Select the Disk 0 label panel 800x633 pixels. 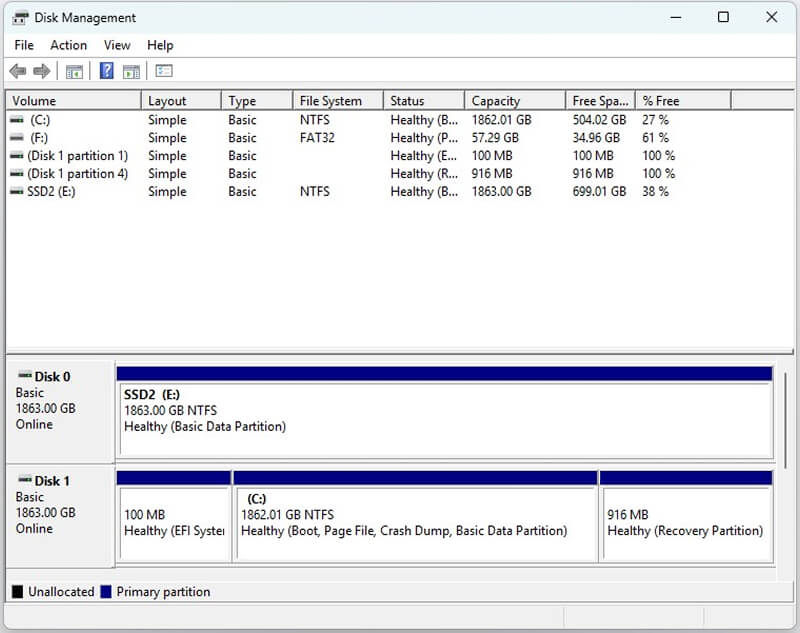pyautogui.click(x=60, y=412)
